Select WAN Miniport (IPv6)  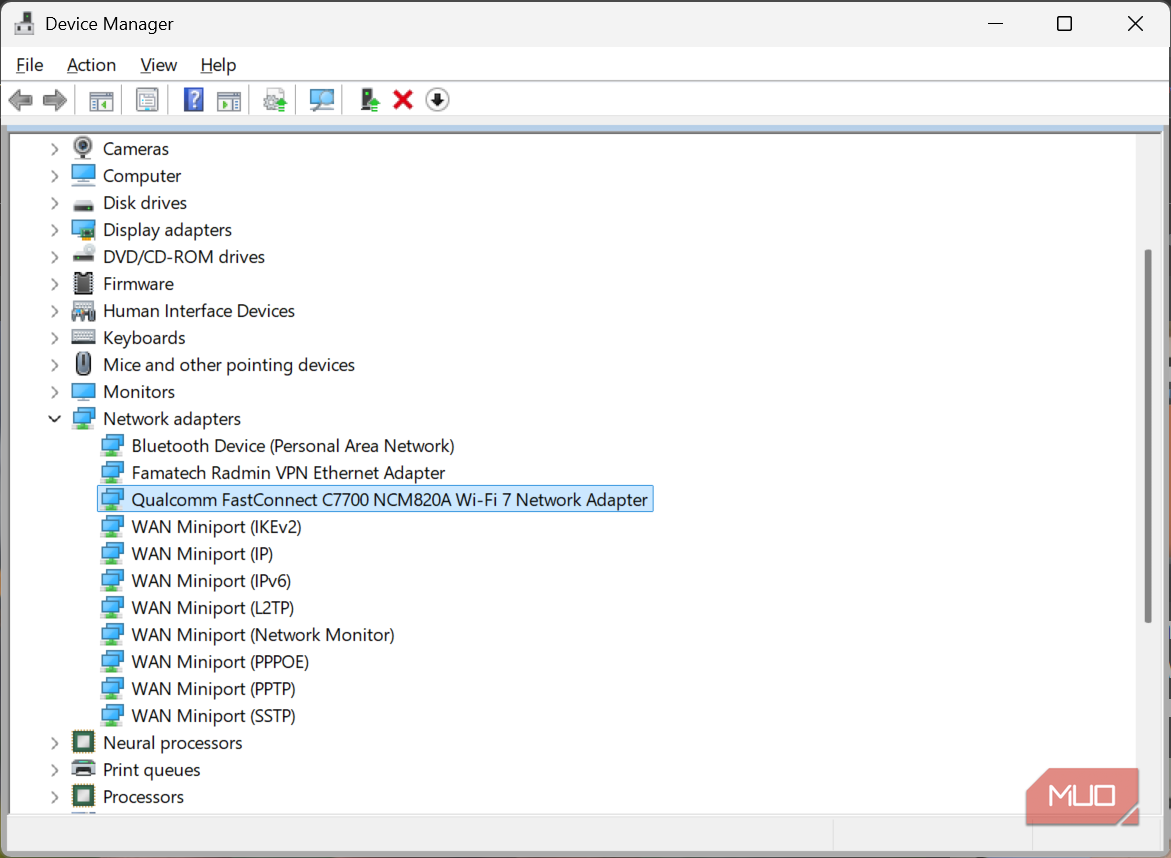pyautogui.click(x=211, y=581)
